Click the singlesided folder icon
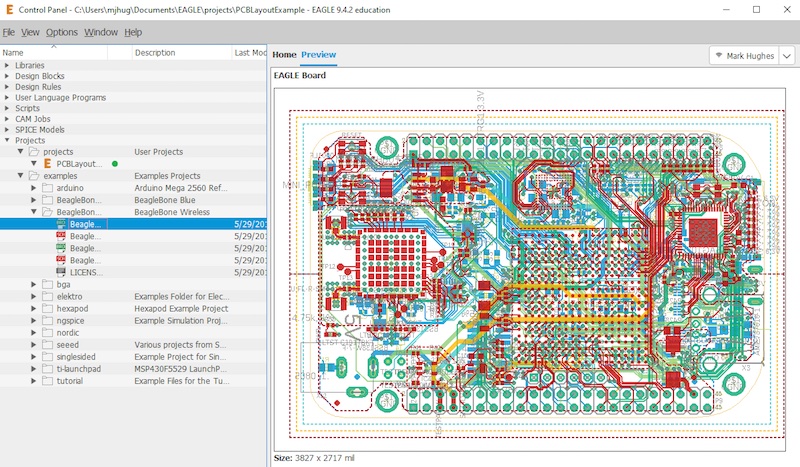This screenshot has width=800, height=467. pos(47,357)
